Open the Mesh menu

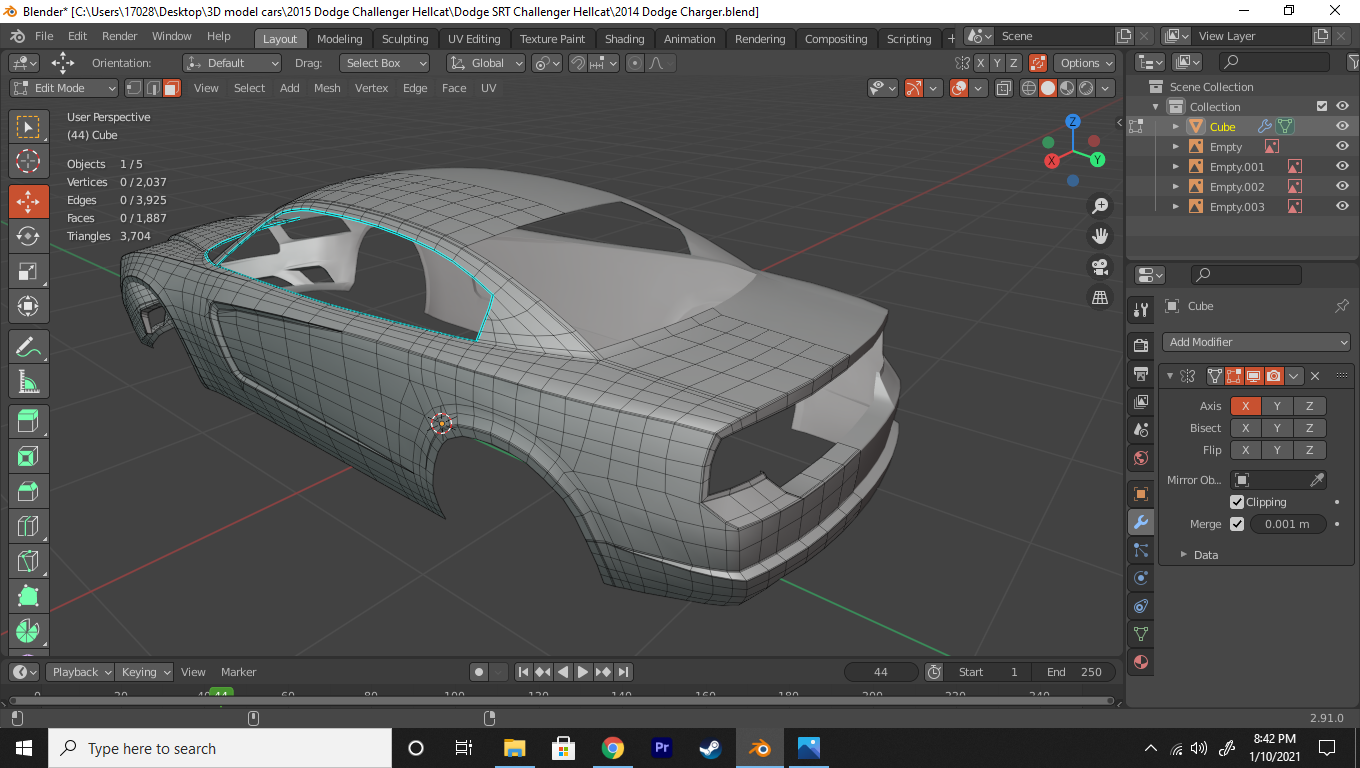coord(327,88)
